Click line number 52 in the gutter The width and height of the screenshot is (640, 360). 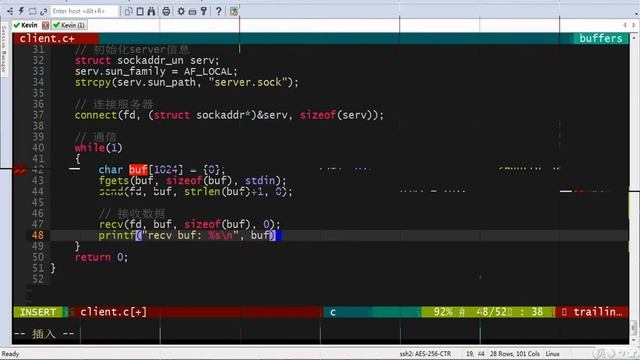(38, 279)
